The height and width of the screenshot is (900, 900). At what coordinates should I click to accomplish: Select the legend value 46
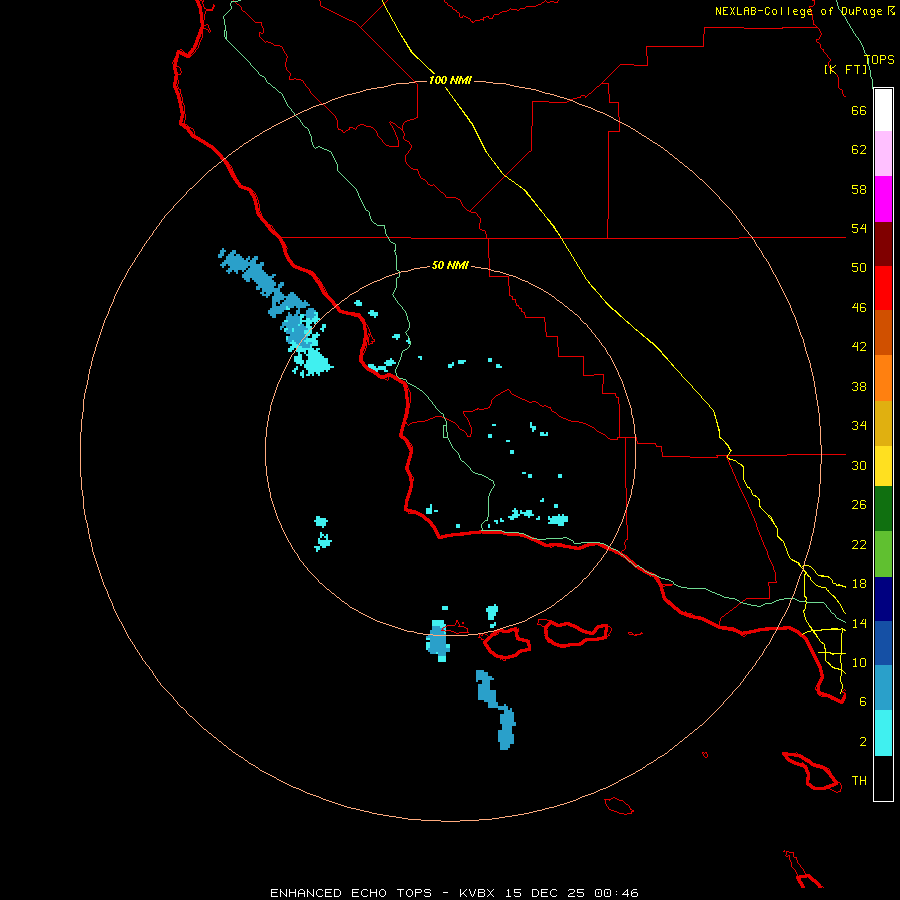859,308
